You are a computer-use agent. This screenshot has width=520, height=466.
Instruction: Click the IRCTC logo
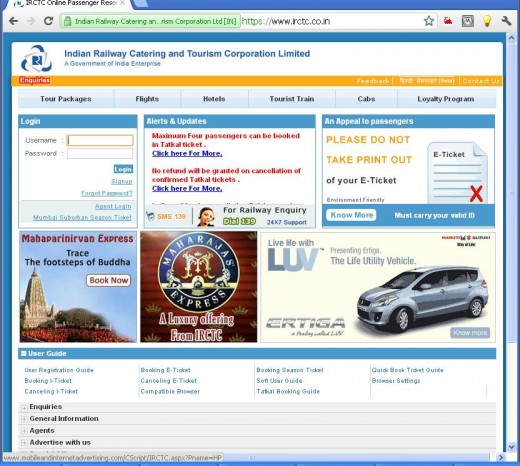pyautogui.click(x=36, y=60)
